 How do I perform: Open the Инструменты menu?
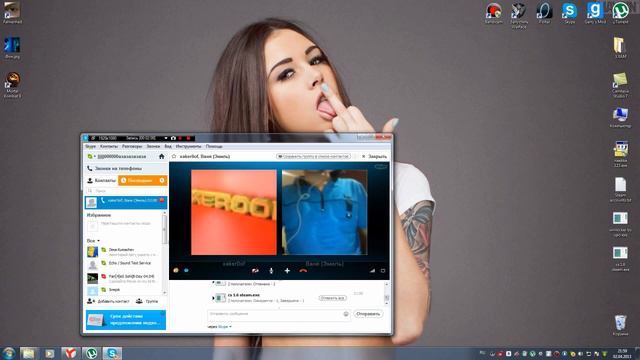188,146
